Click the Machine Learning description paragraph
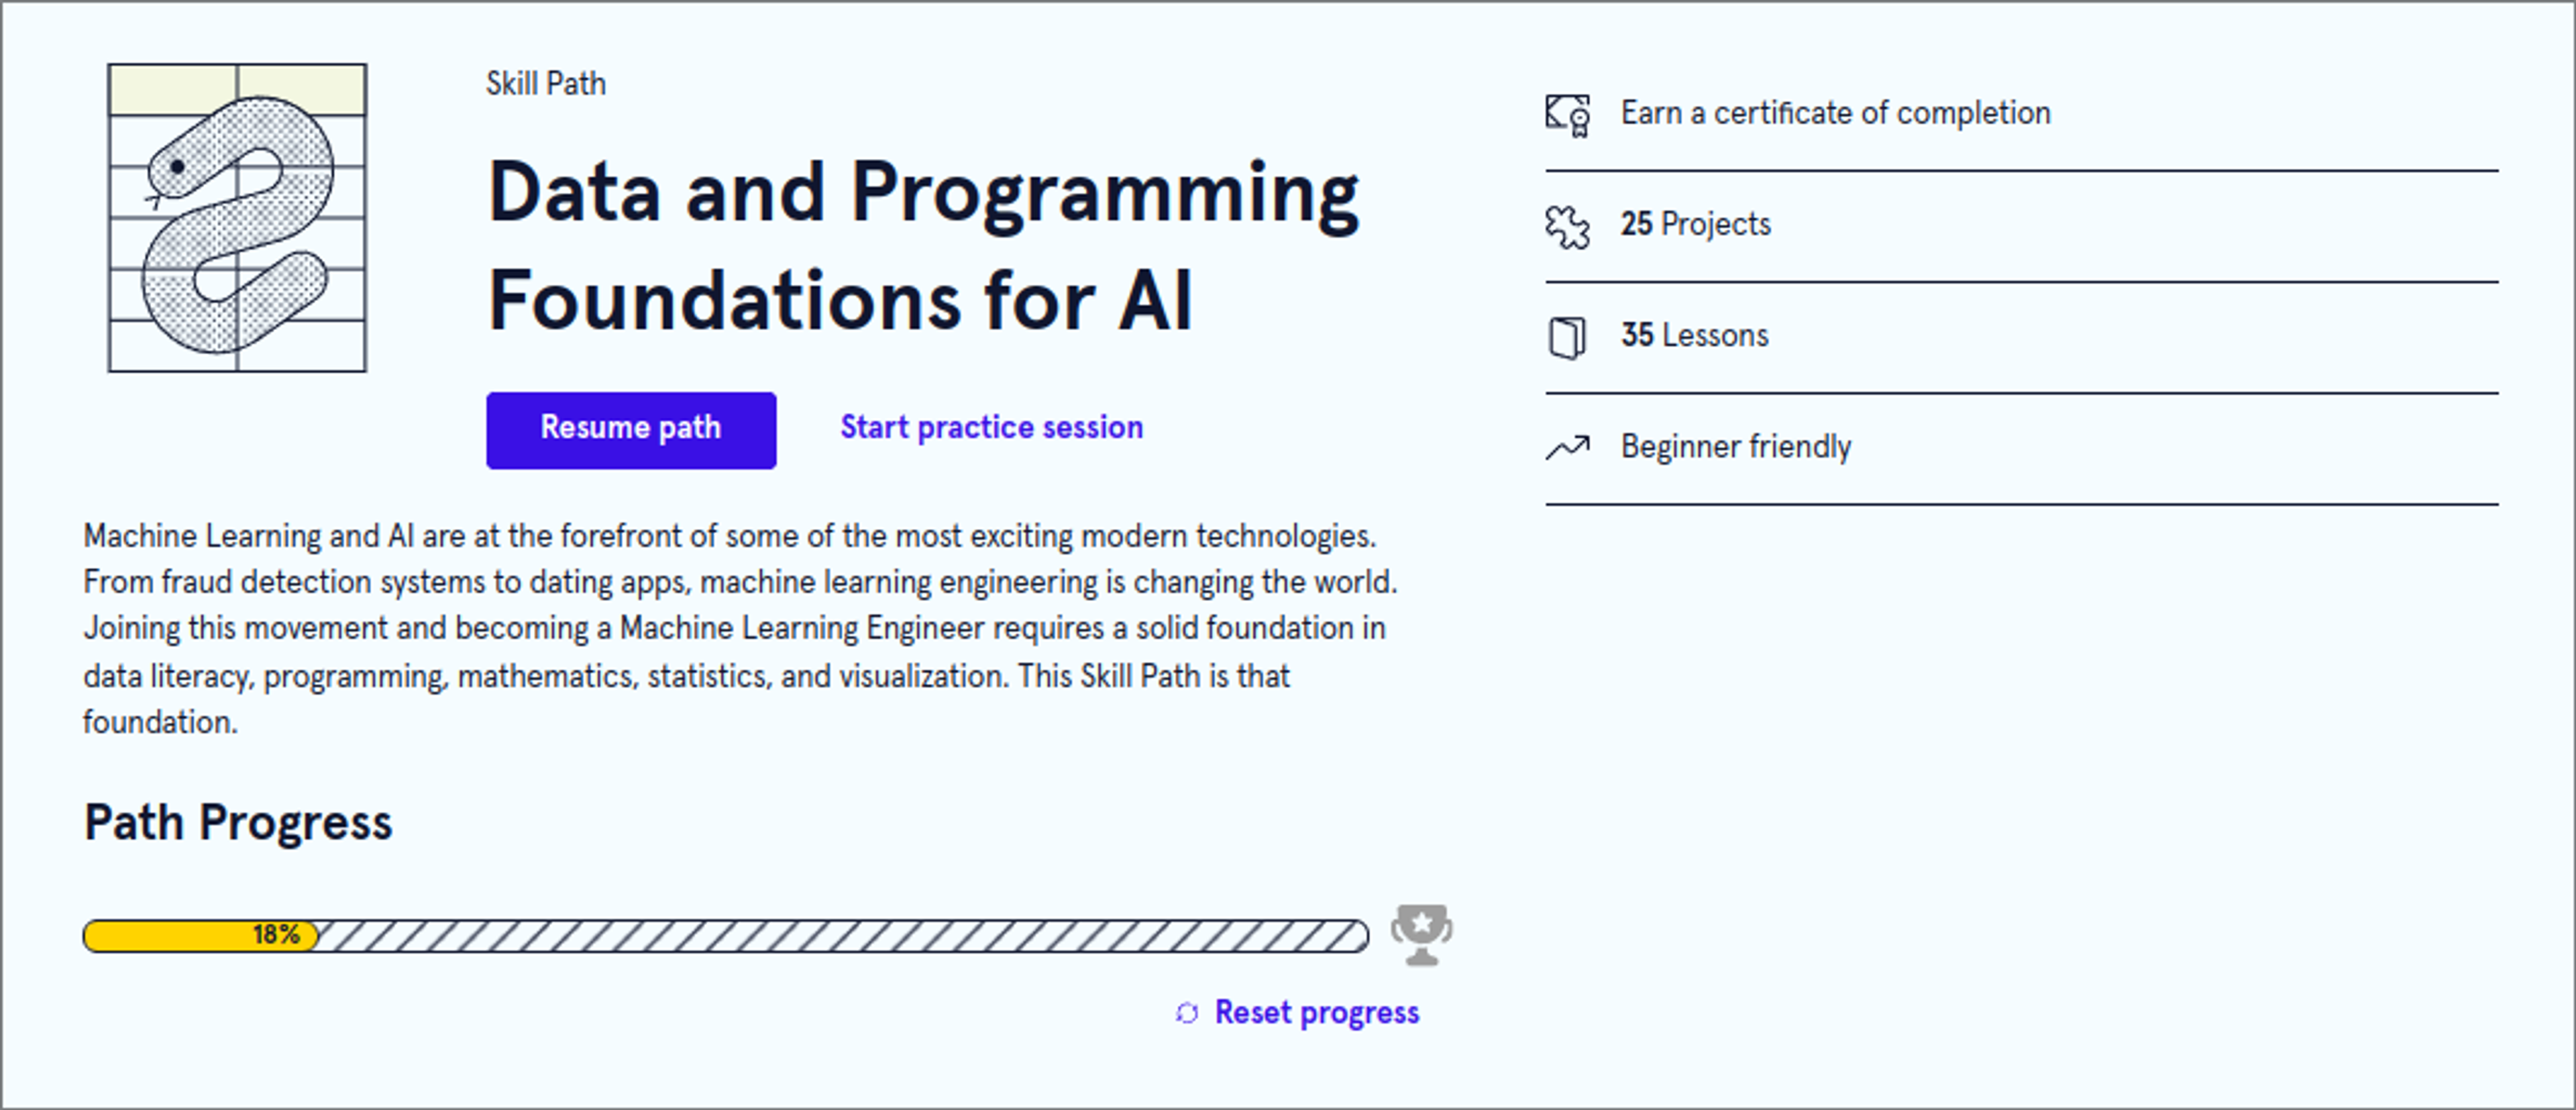Screen dimensions: 2576x1110 pyautogui.click(x=740, y=628)
